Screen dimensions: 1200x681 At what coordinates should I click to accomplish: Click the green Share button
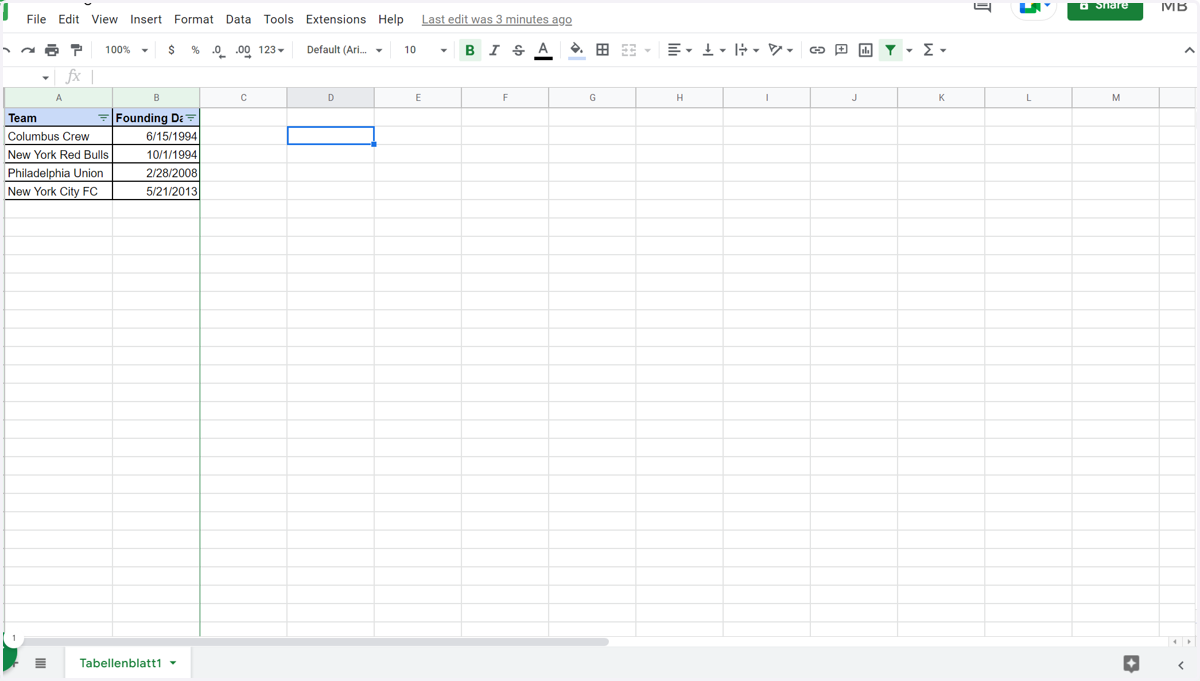(1105, 8)
